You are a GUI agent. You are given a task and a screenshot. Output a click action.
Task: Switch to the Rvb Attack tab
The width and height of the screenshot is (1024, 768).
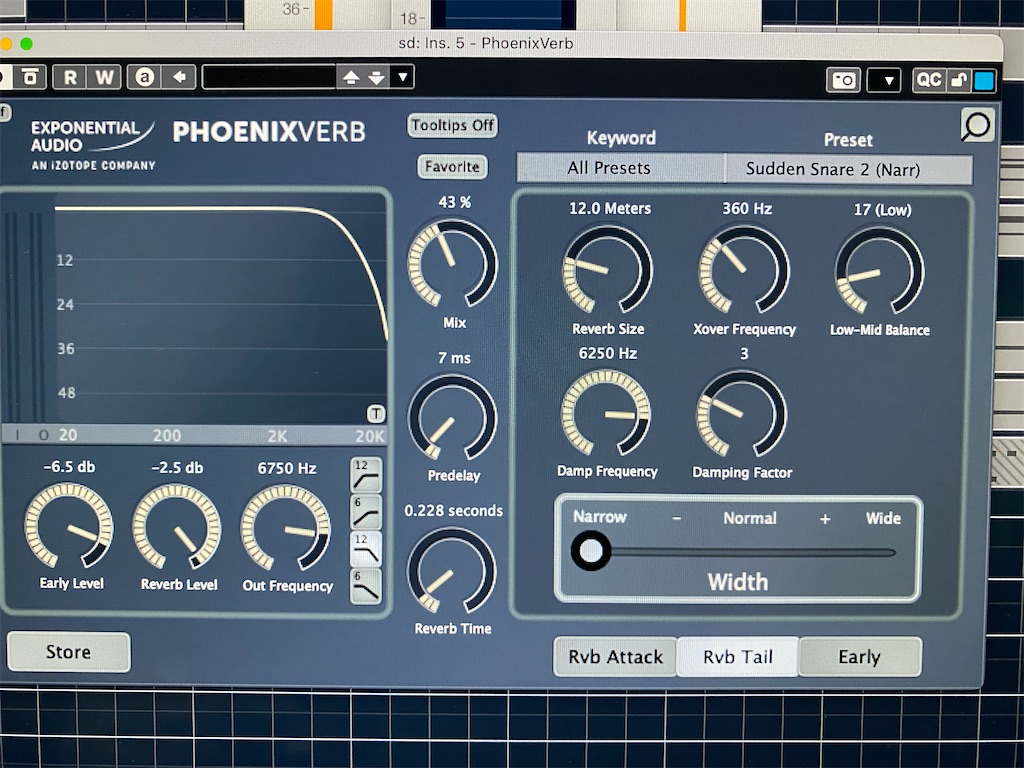[x=615, y=656]
